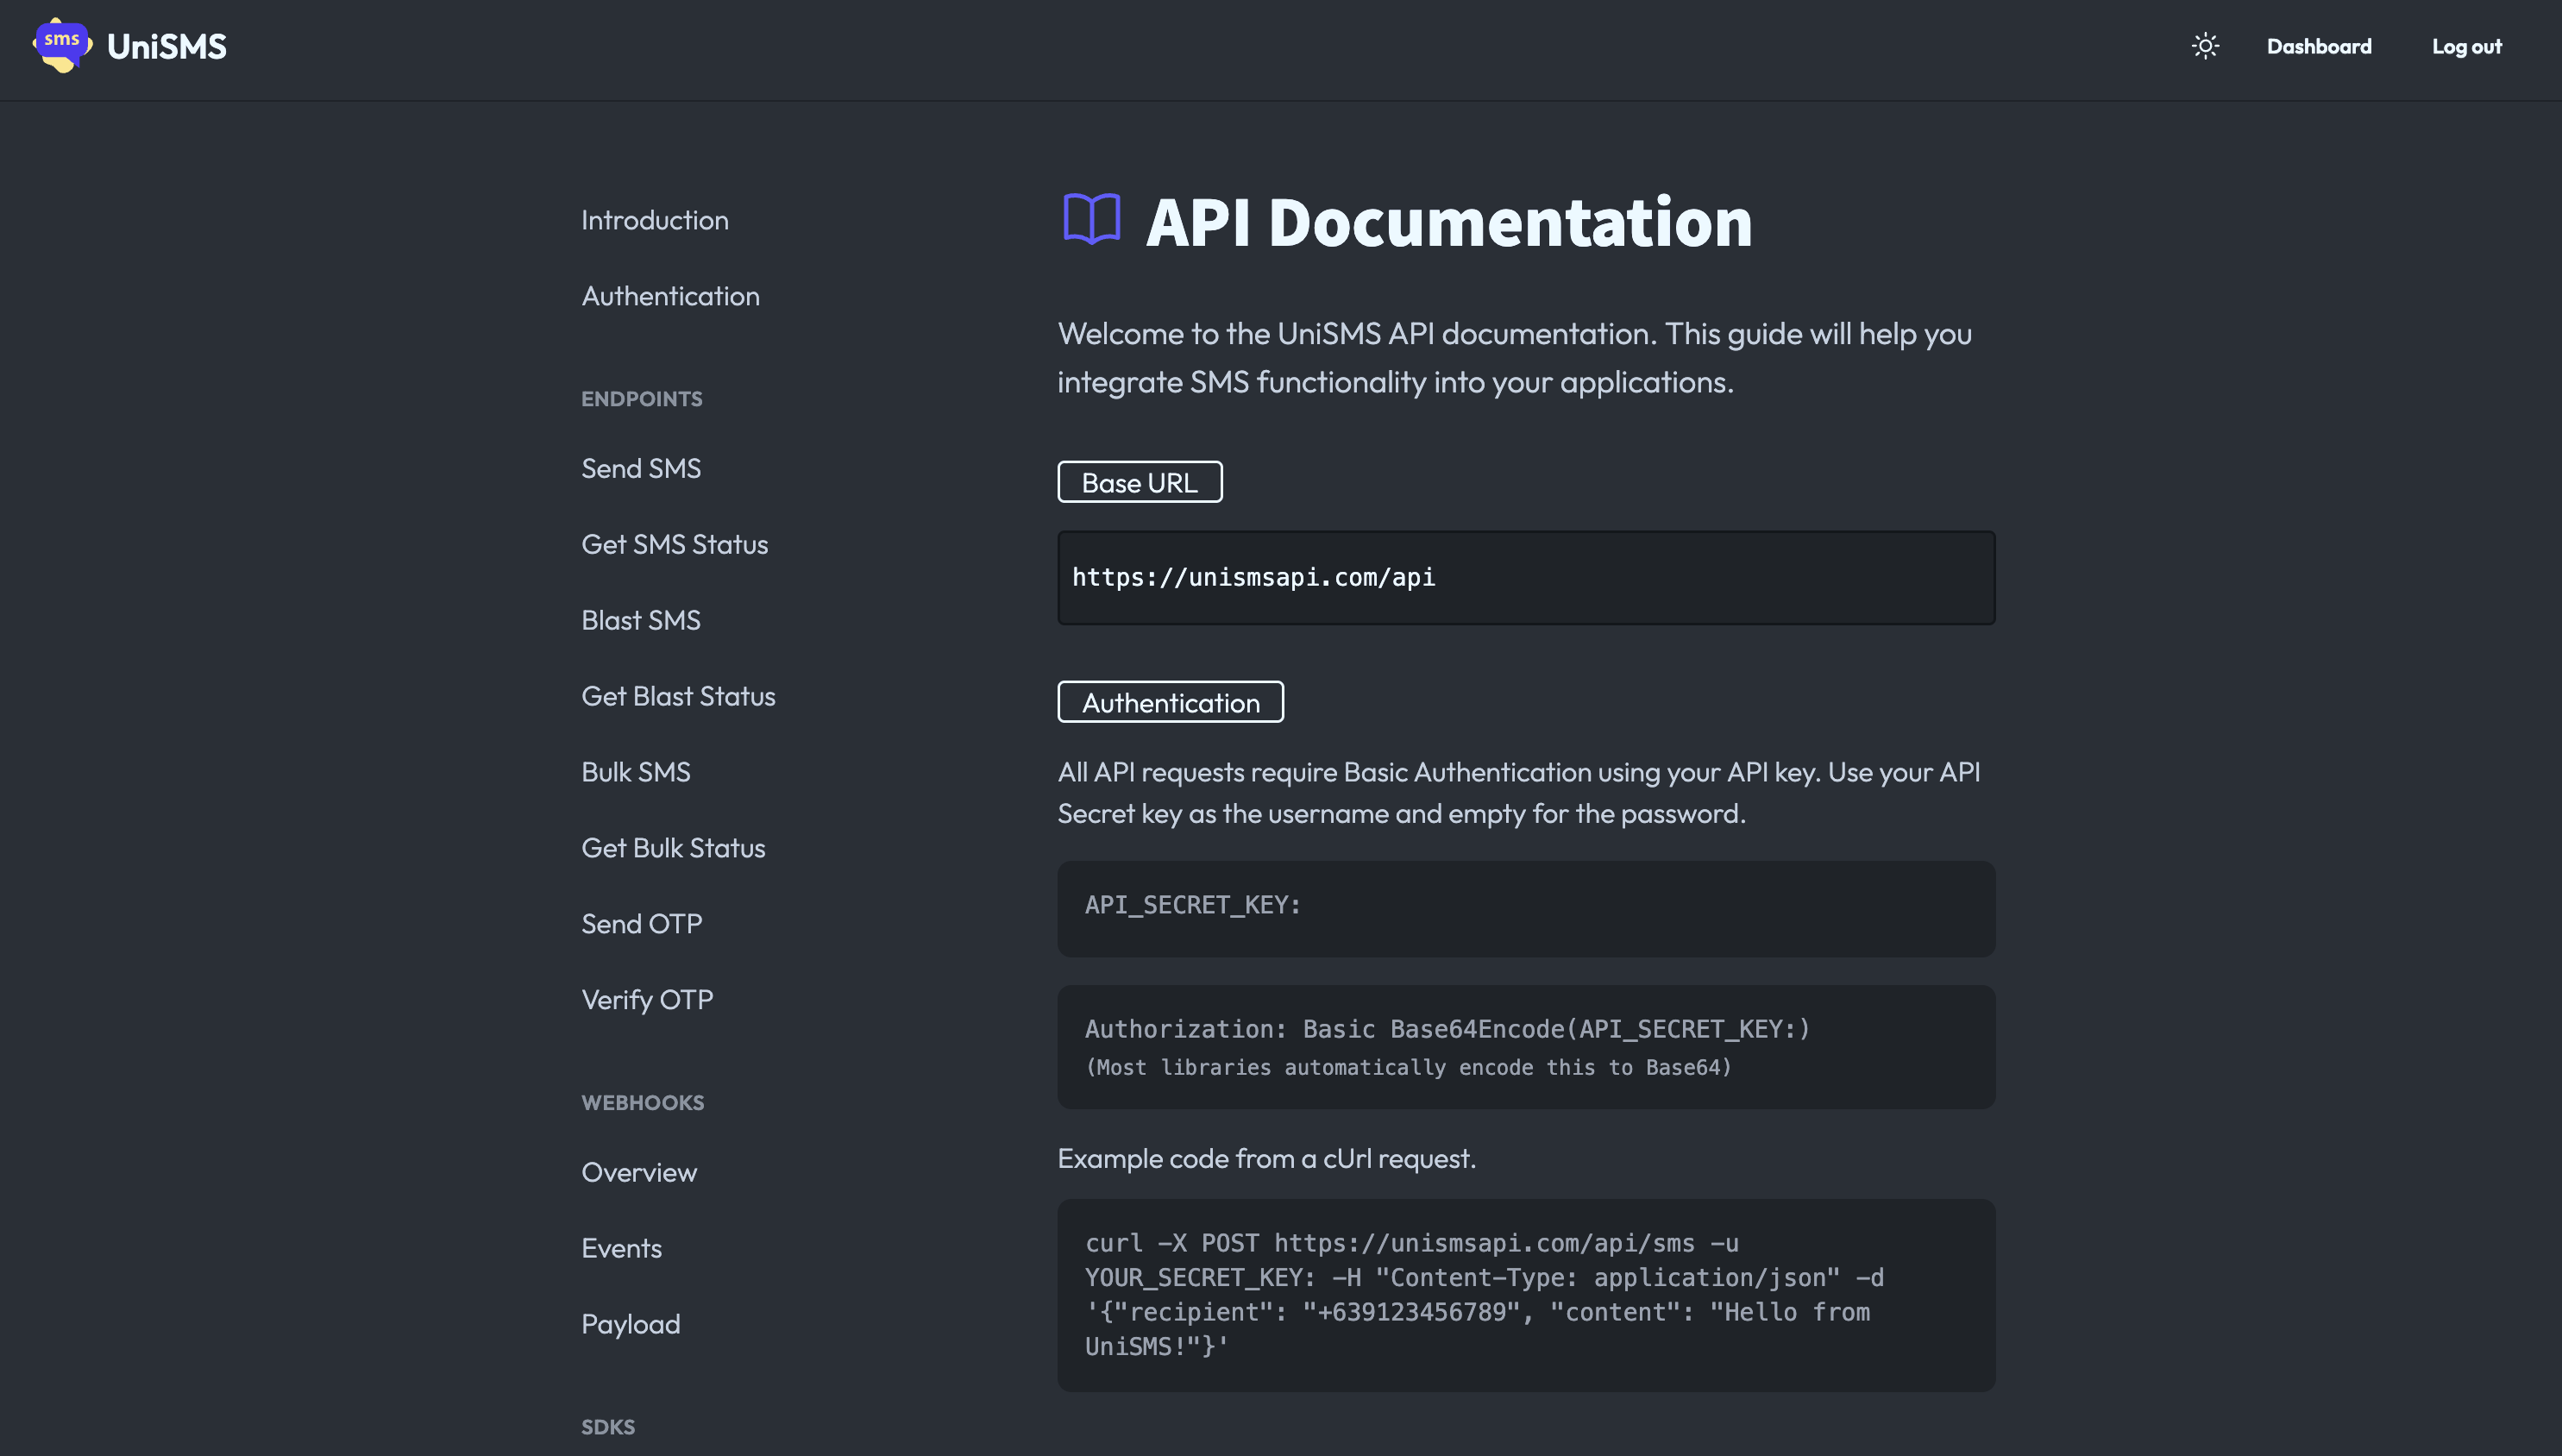Go to Introduction section
Viewport: 2562px width, 1456px height.
[655, 220]
